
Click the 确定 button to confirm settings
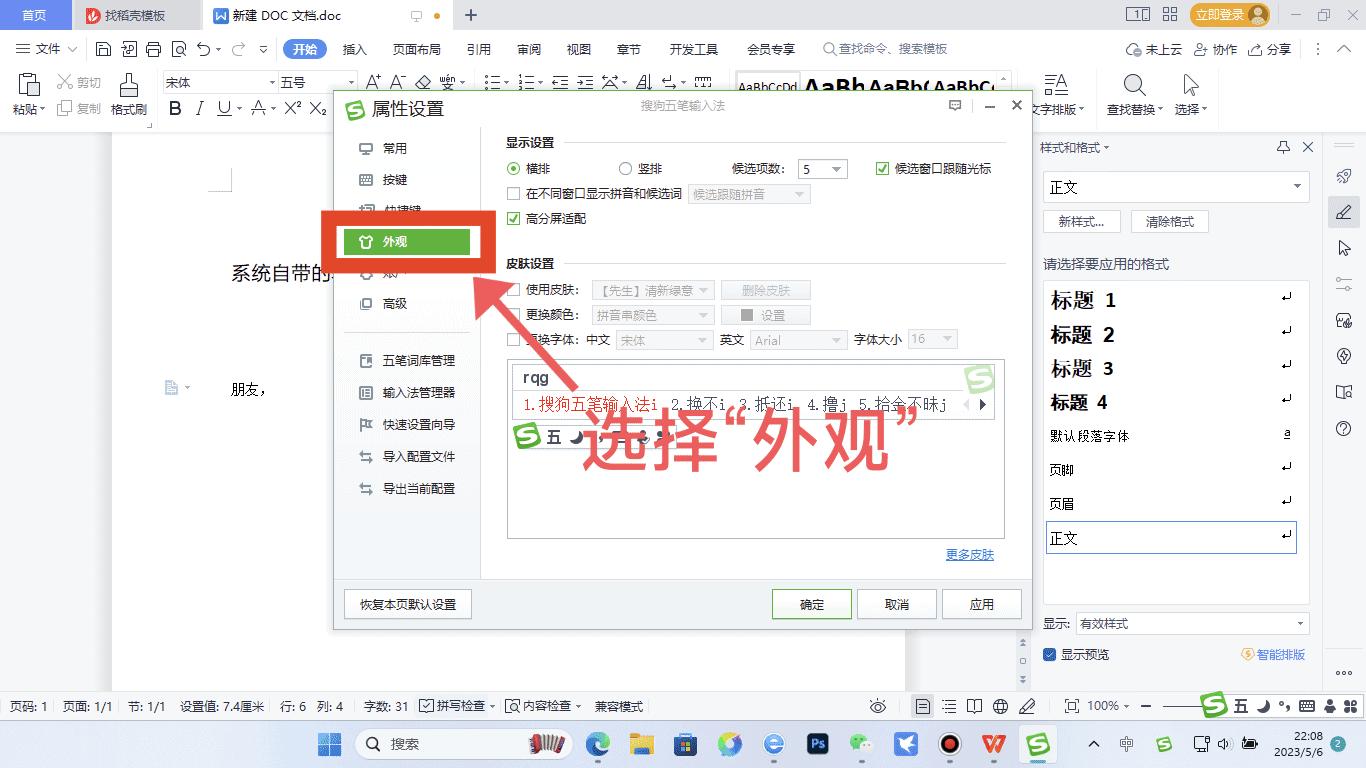point(811,603)
